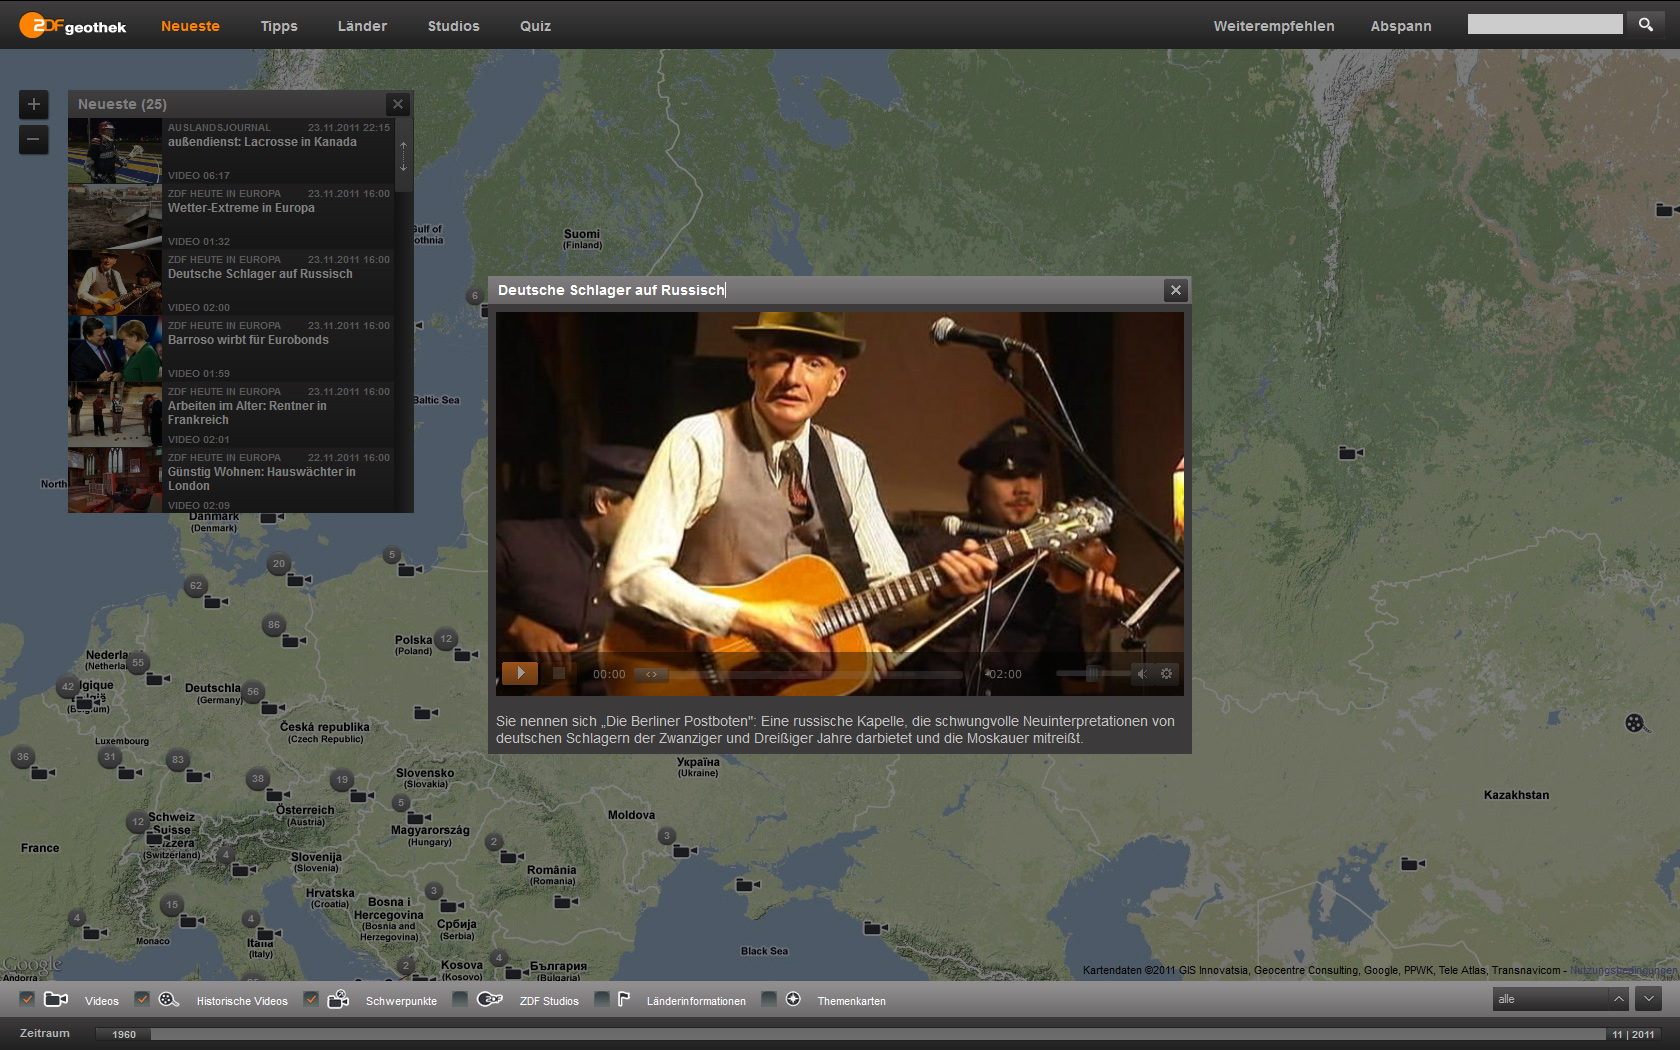
Task: Click the Zeitraum timeline track
Action: coord(878,1034)
